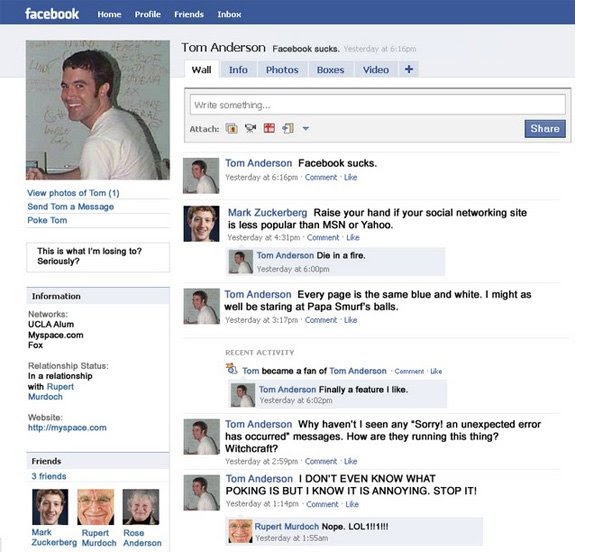Viewport: 605px width, 552px height.
Task: Click the 'This is what I'm losing to?' box
Action: pyautogui.click(x=98, y=257)
